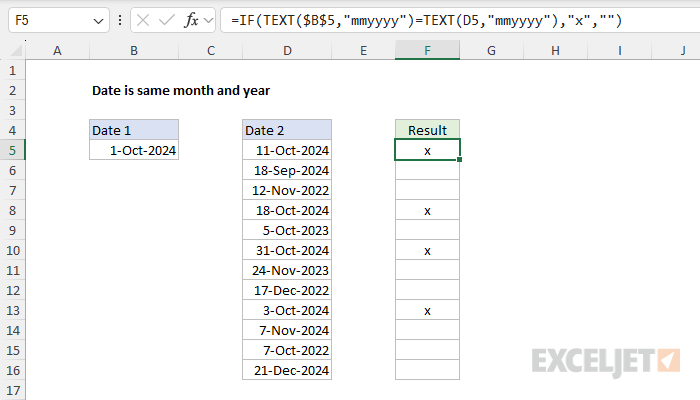
Task: Click the fill handle of cell F5
Action: 460,160
